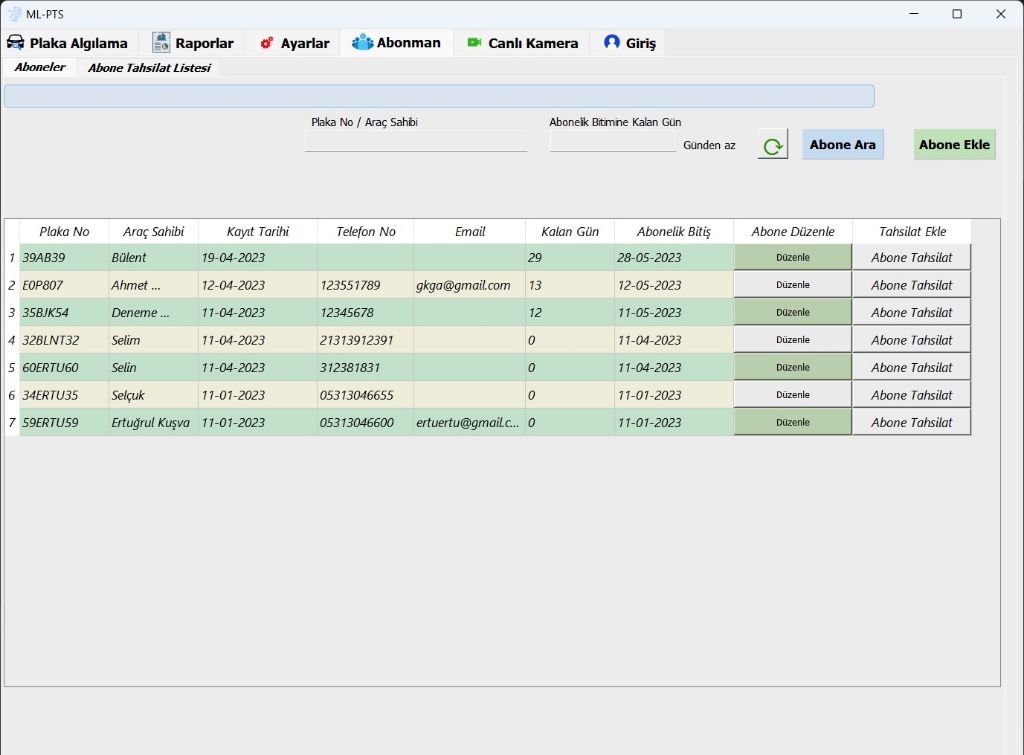The image size is (1024, 755).
Task: Sort by the Kayıt Tarihi column header
Action: coord(258,231)
